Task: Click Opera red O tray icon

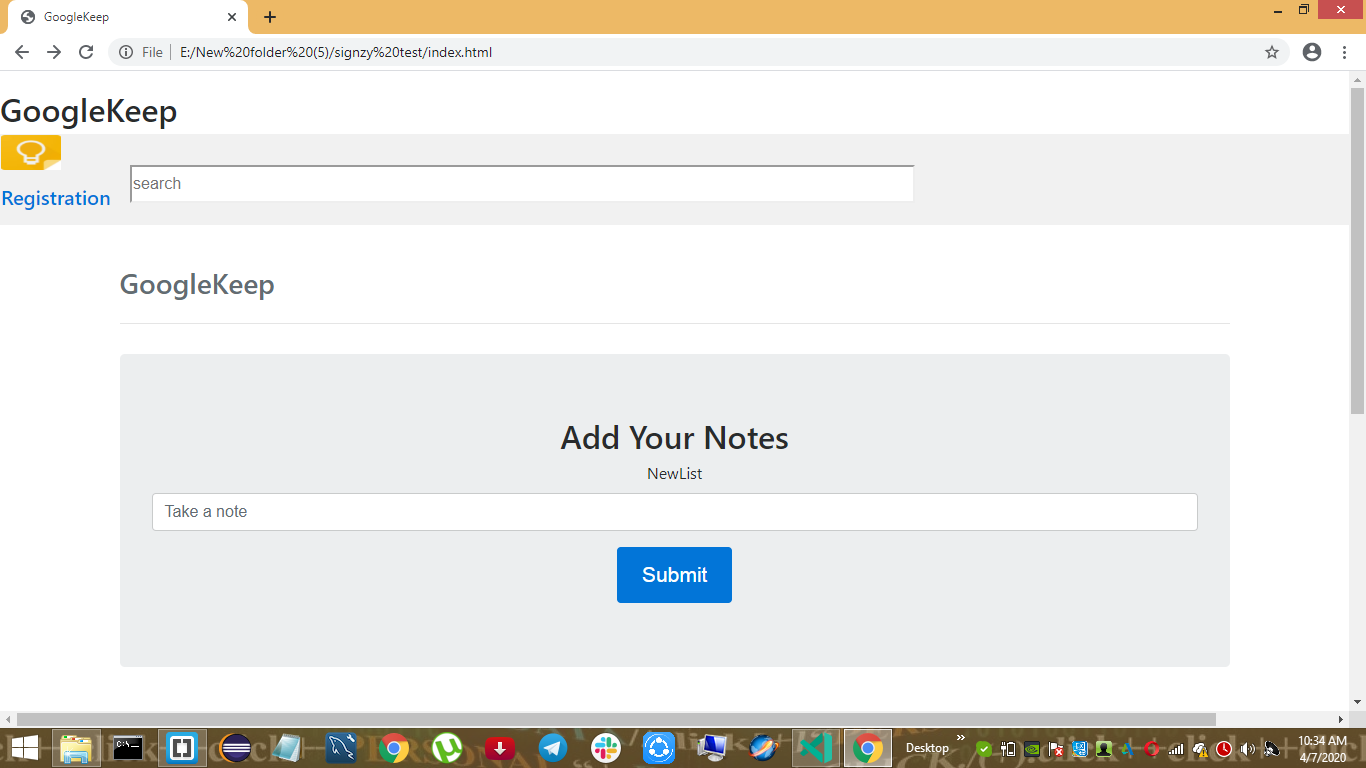Action: (x=1152, y=749)
